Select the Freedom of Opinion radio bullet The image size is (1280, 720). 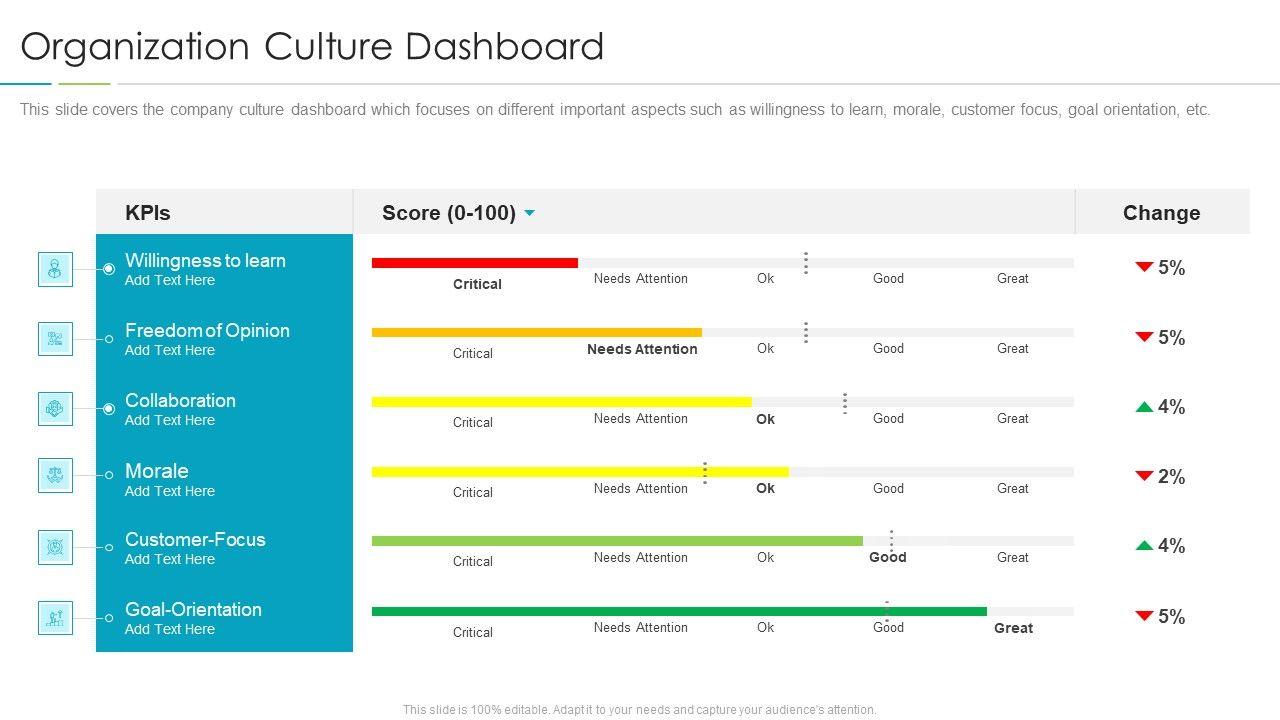coord(109,339)
